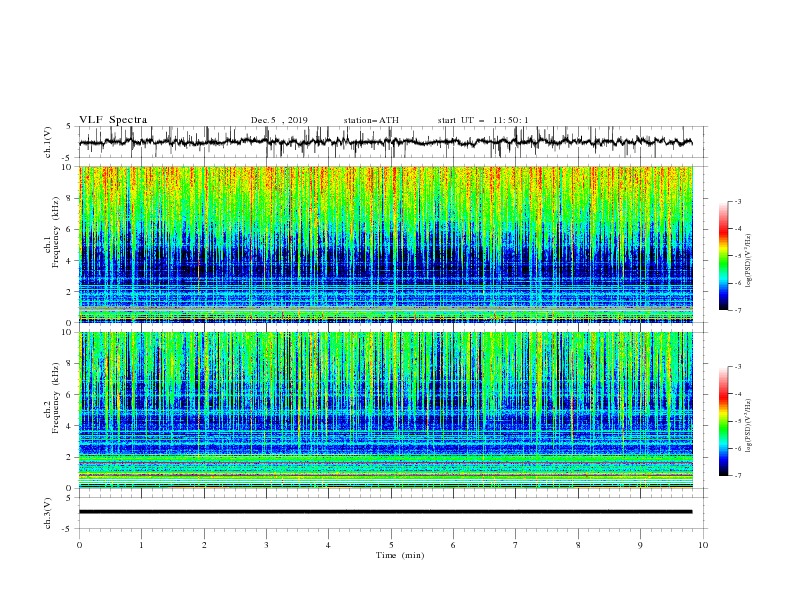Screen dimensions: 792x612
Task: Click the "-5" tick on the ch.1(V) axis
Action: [68, 158]
